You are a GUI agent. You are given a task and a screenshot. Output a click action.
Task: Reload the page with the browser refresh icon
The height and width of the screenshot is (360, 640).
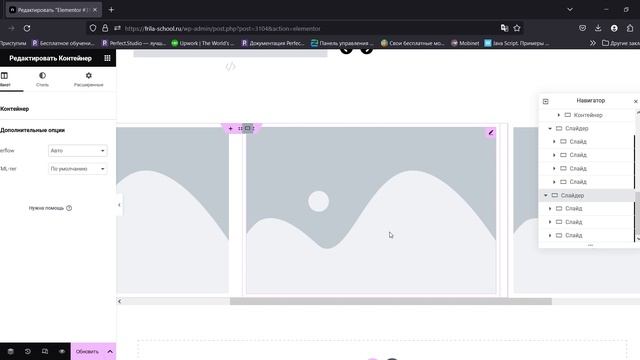point(27,28)
